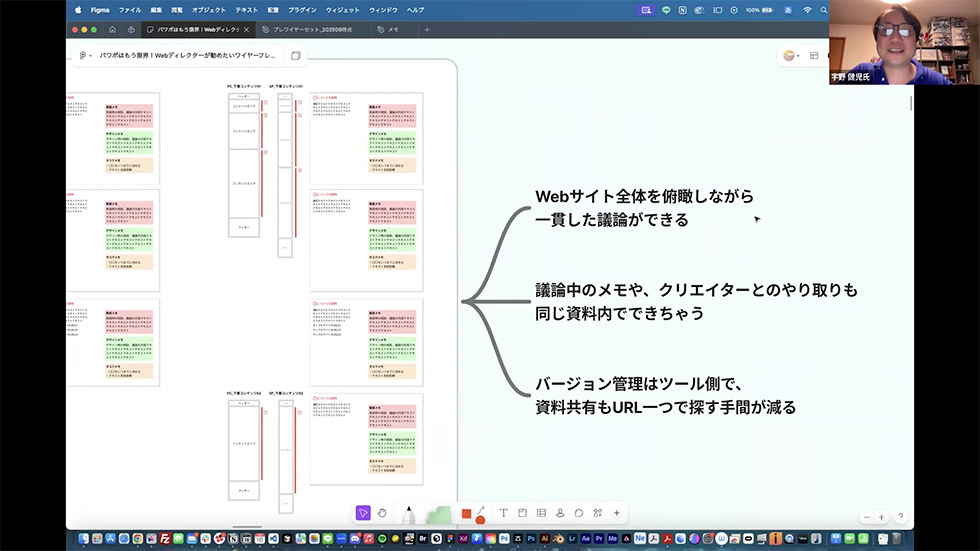Select the text 資料共有もURL一つで探す手間が減る

[x=666, y=407]
